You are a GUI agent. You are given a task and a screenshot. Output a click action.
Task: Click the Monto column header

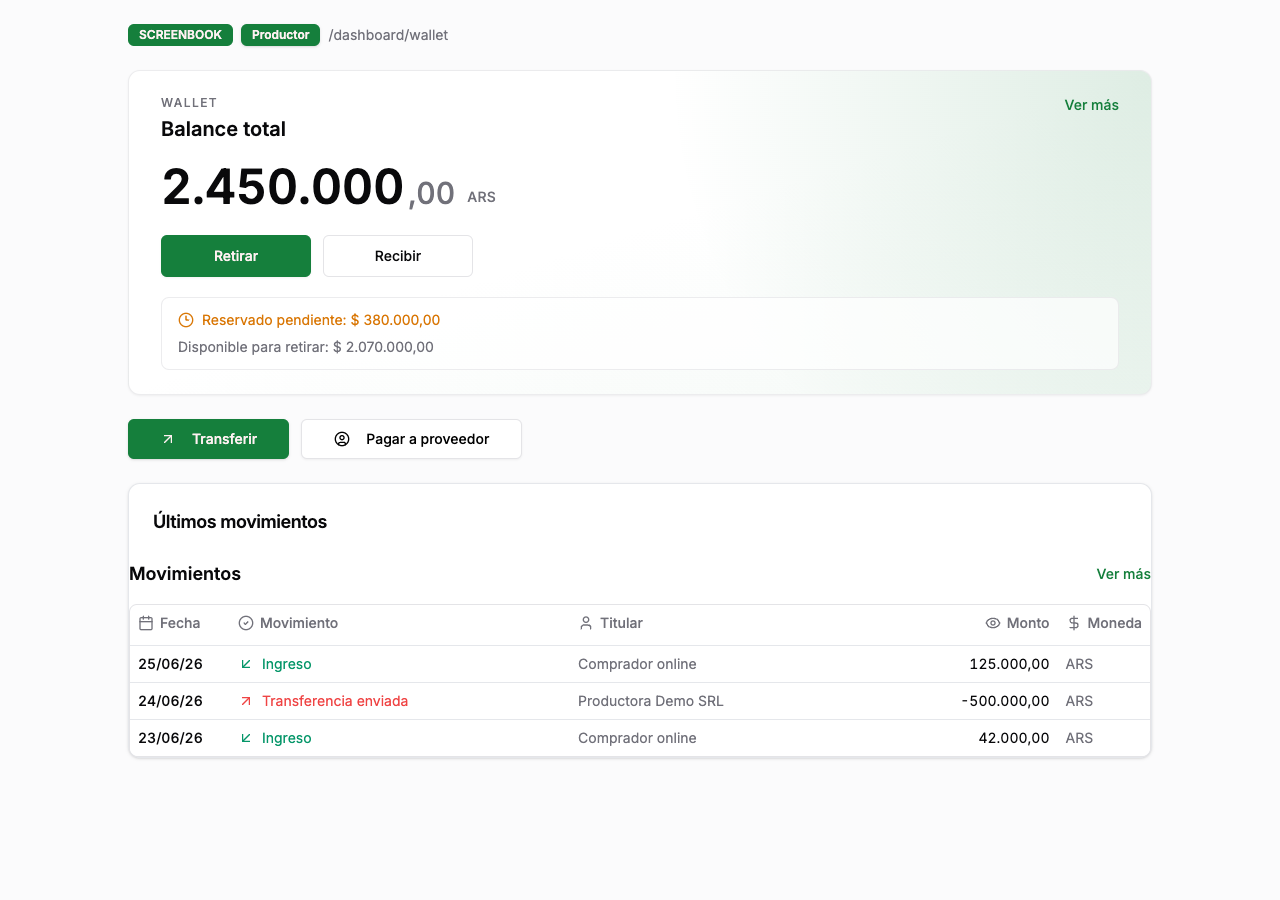[1017, 623]
